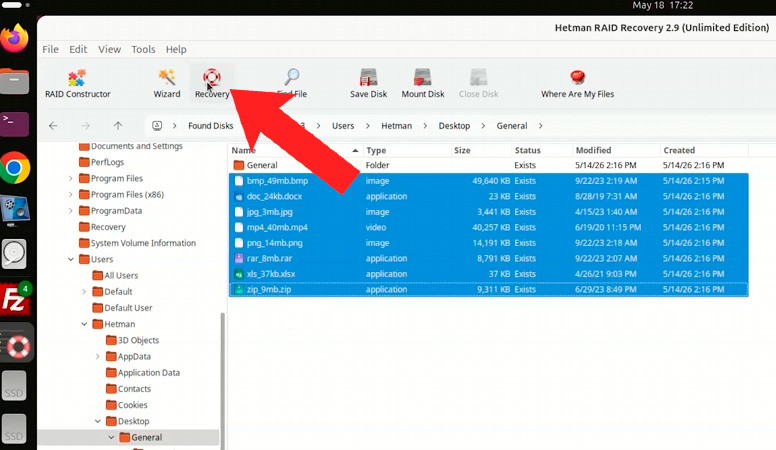Select Recovery folder in the tree
The height and width of the screenshot is (450, 776).
[102, 227]
